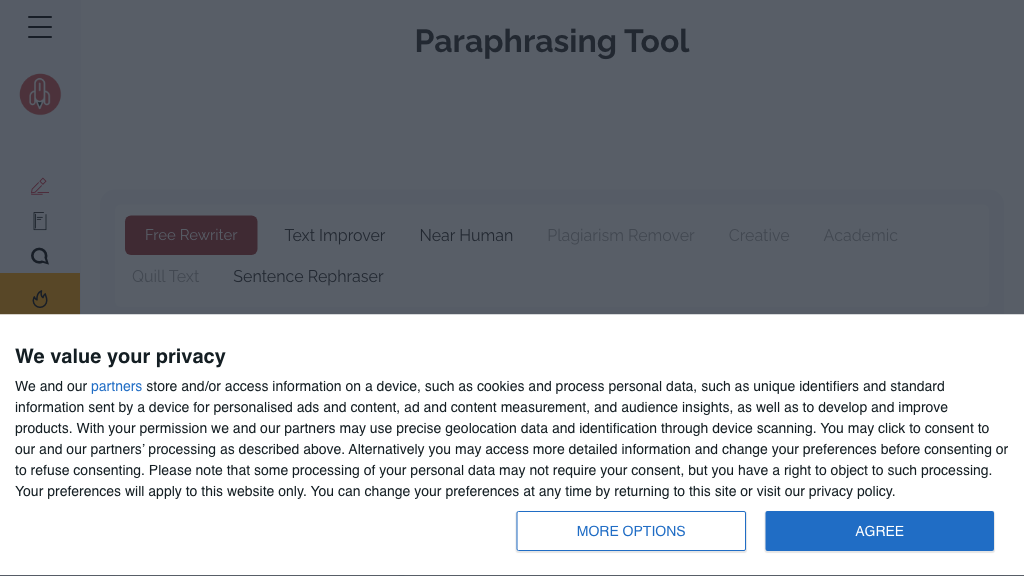Switch to Creative rewriting mode
This screenshot has height=576, width=1024.
(758, 235)
